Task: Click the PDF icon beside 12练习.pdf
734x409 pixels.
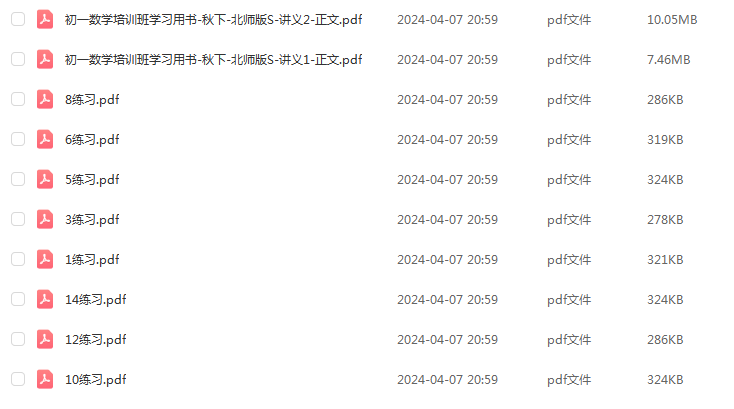Action: 45,339
